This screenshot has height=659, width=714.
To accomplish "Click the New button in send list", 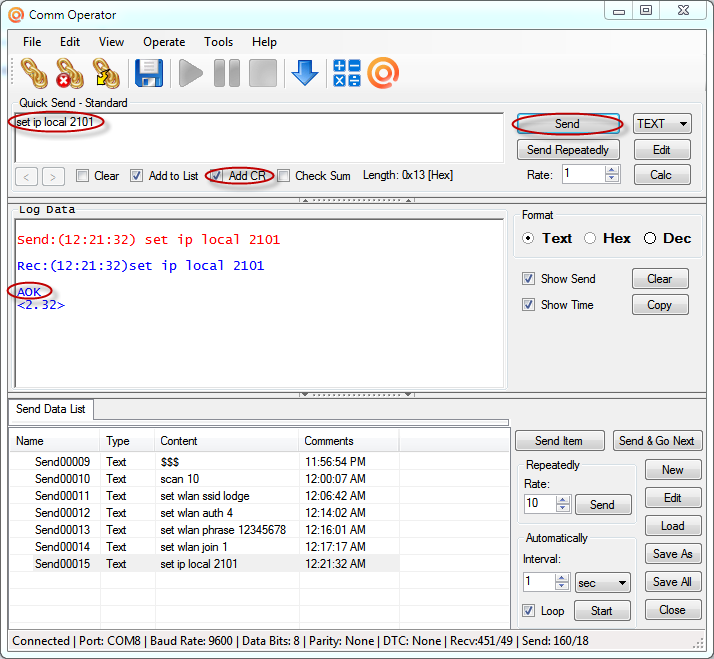I will (673, 470).
